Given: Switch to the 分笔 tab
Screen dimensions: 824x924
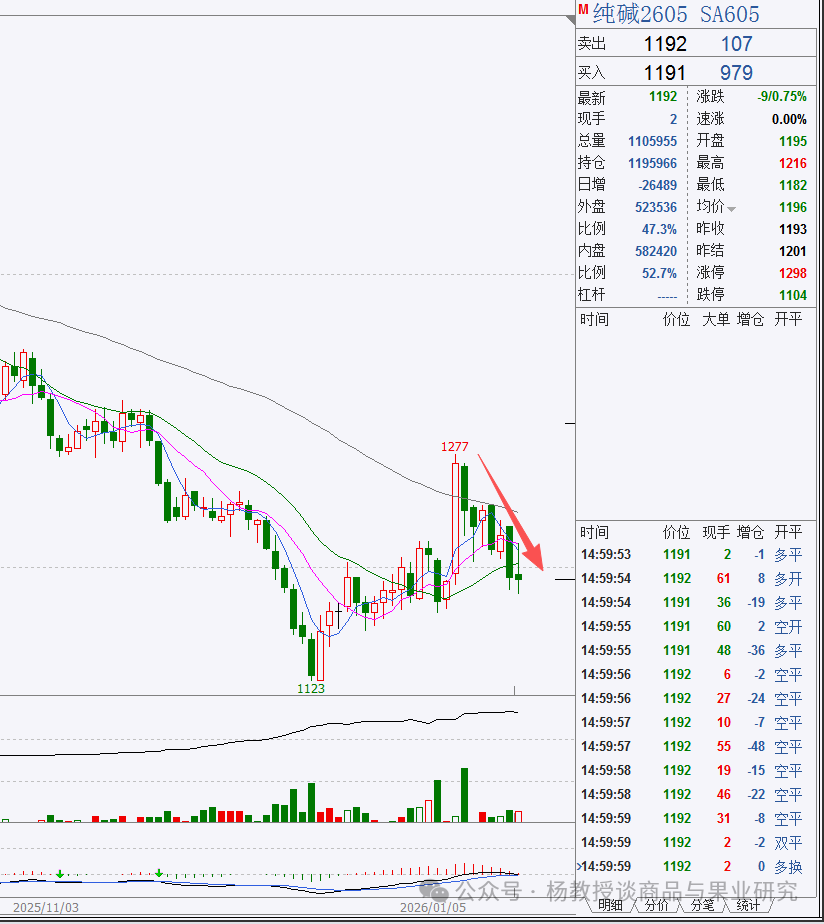Looking at the screenshot, I should click(702, 905).
